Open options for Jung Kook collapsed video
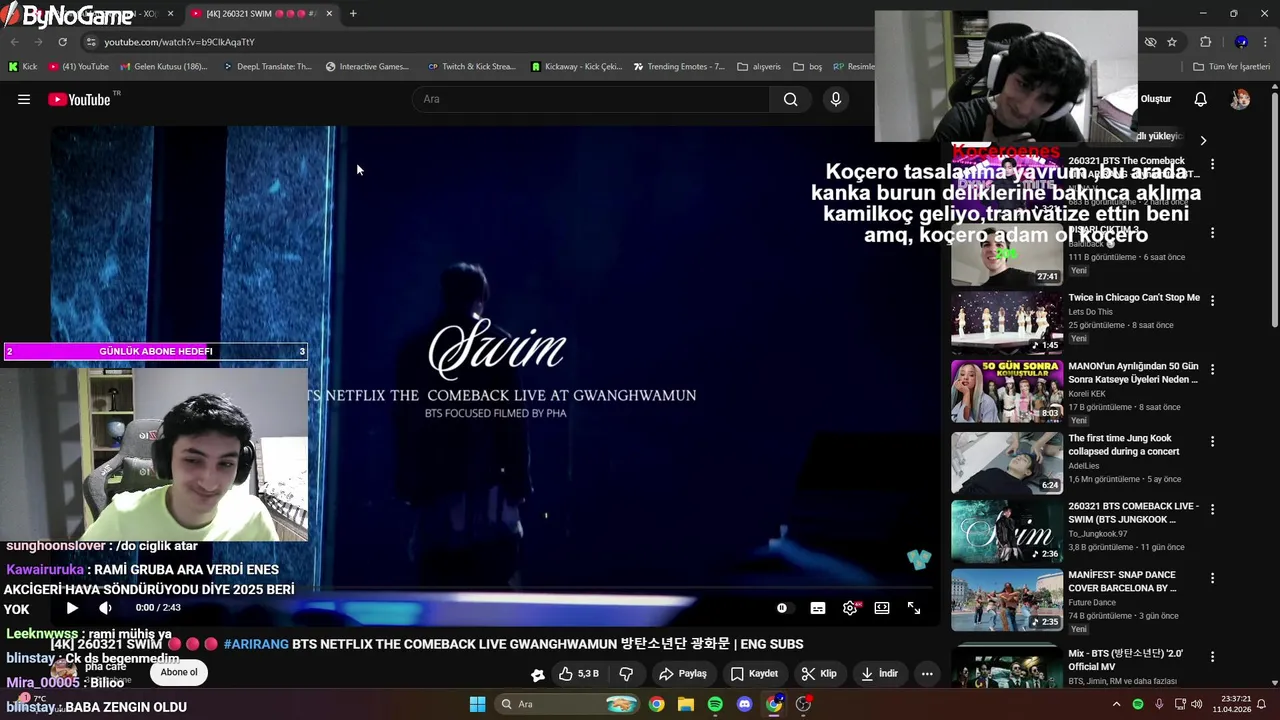The height and width of the screenshot is (720, 1280). 1212,441
